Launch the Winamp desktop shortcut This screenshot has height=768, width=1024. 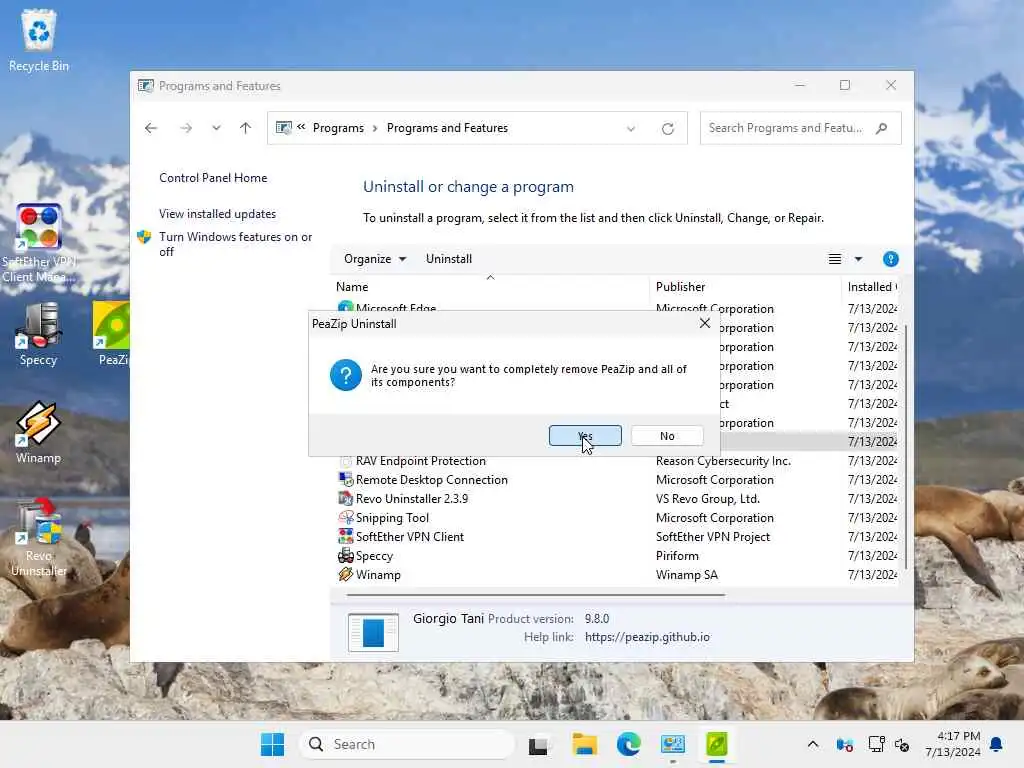click(39, 432)
